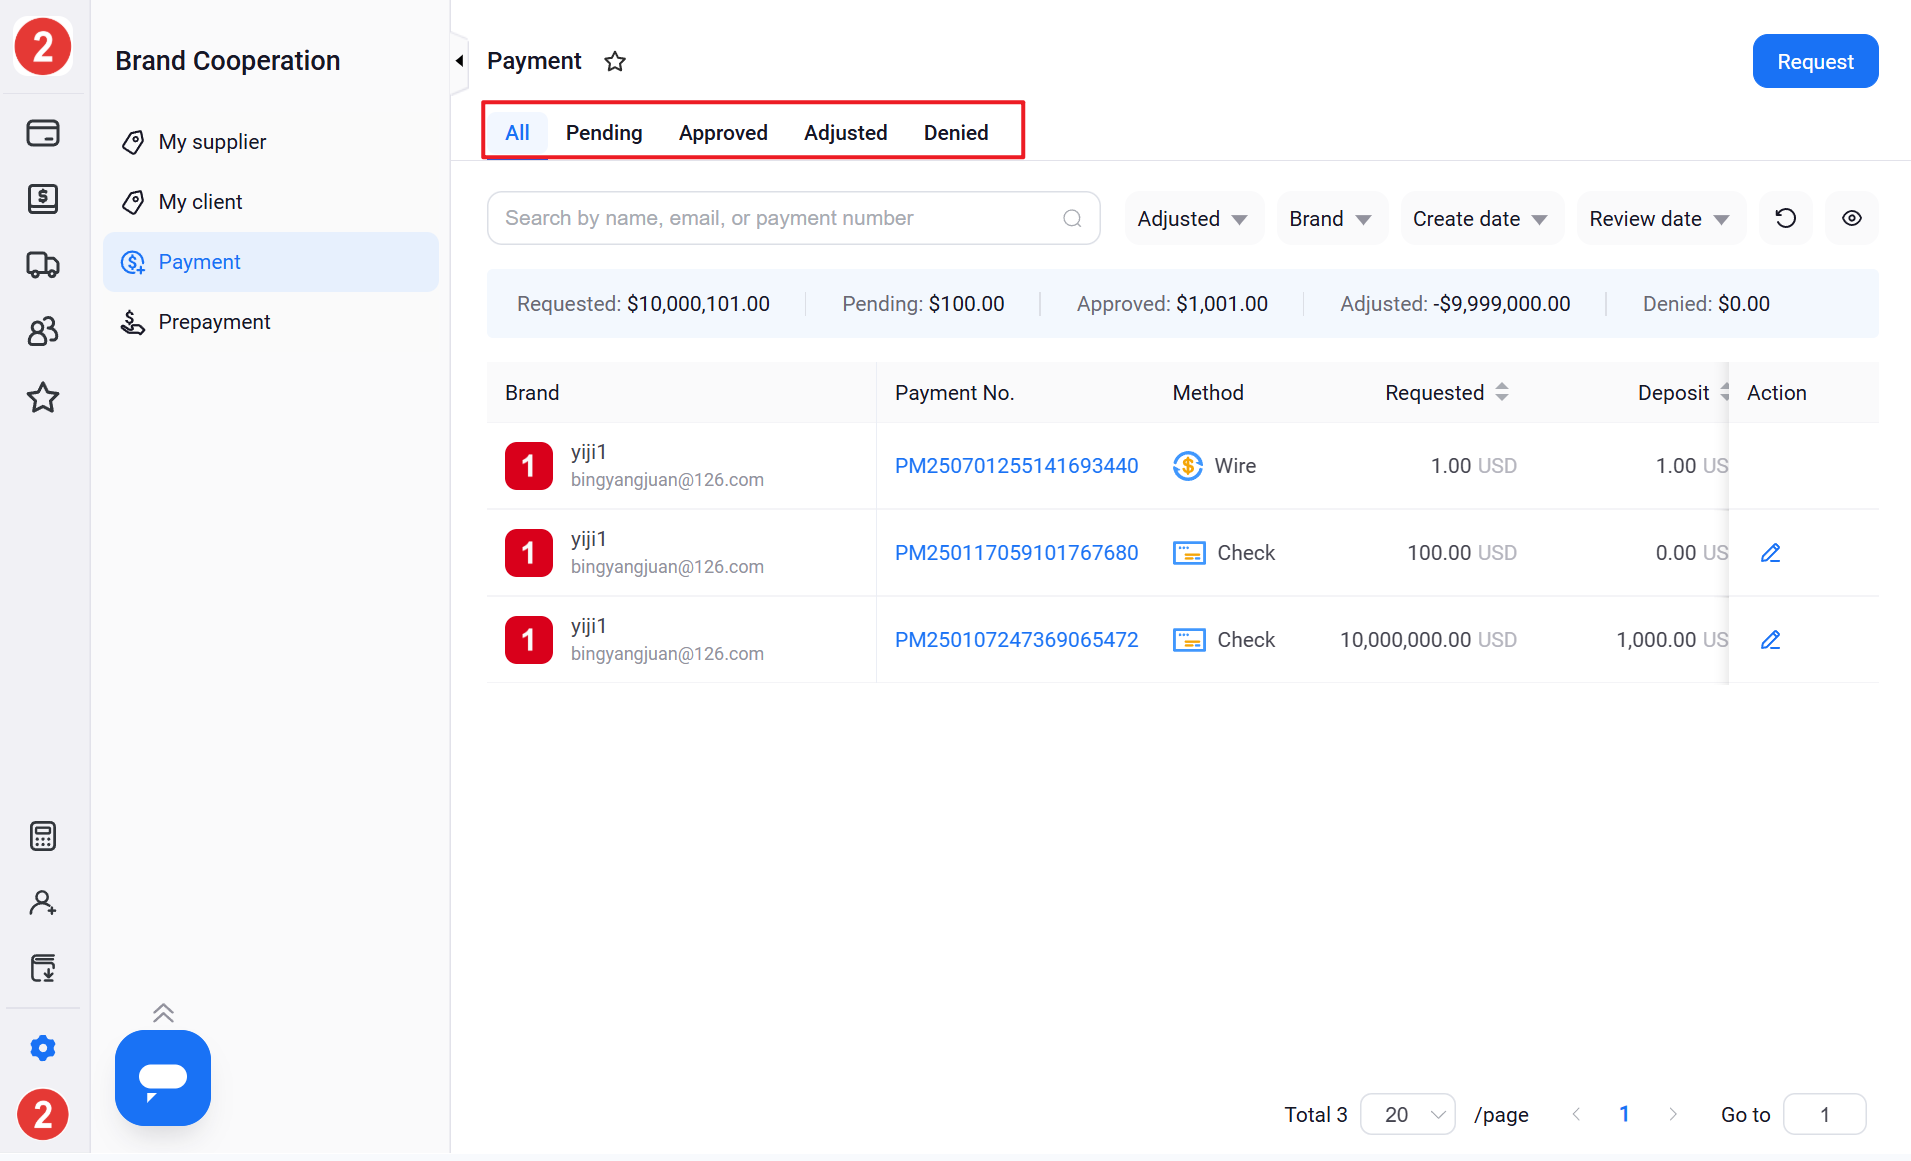Image resolution: width=1911 pixels, height=1161 pixels.
Task: Switch to the Denied tab
Action: tap(956, 132)
